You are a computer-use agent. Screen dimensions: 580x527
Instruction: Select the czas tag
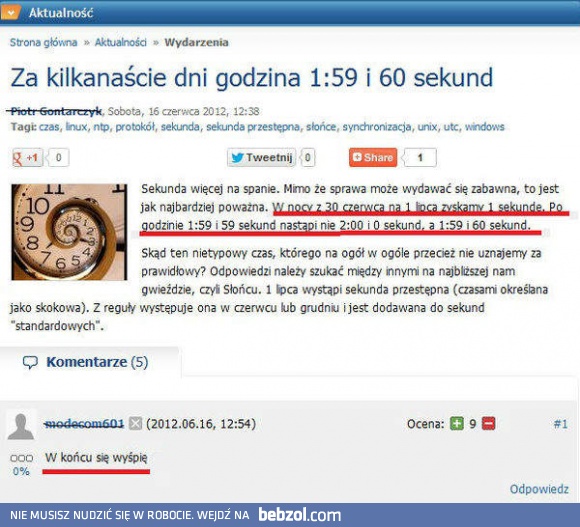(49, 127)
